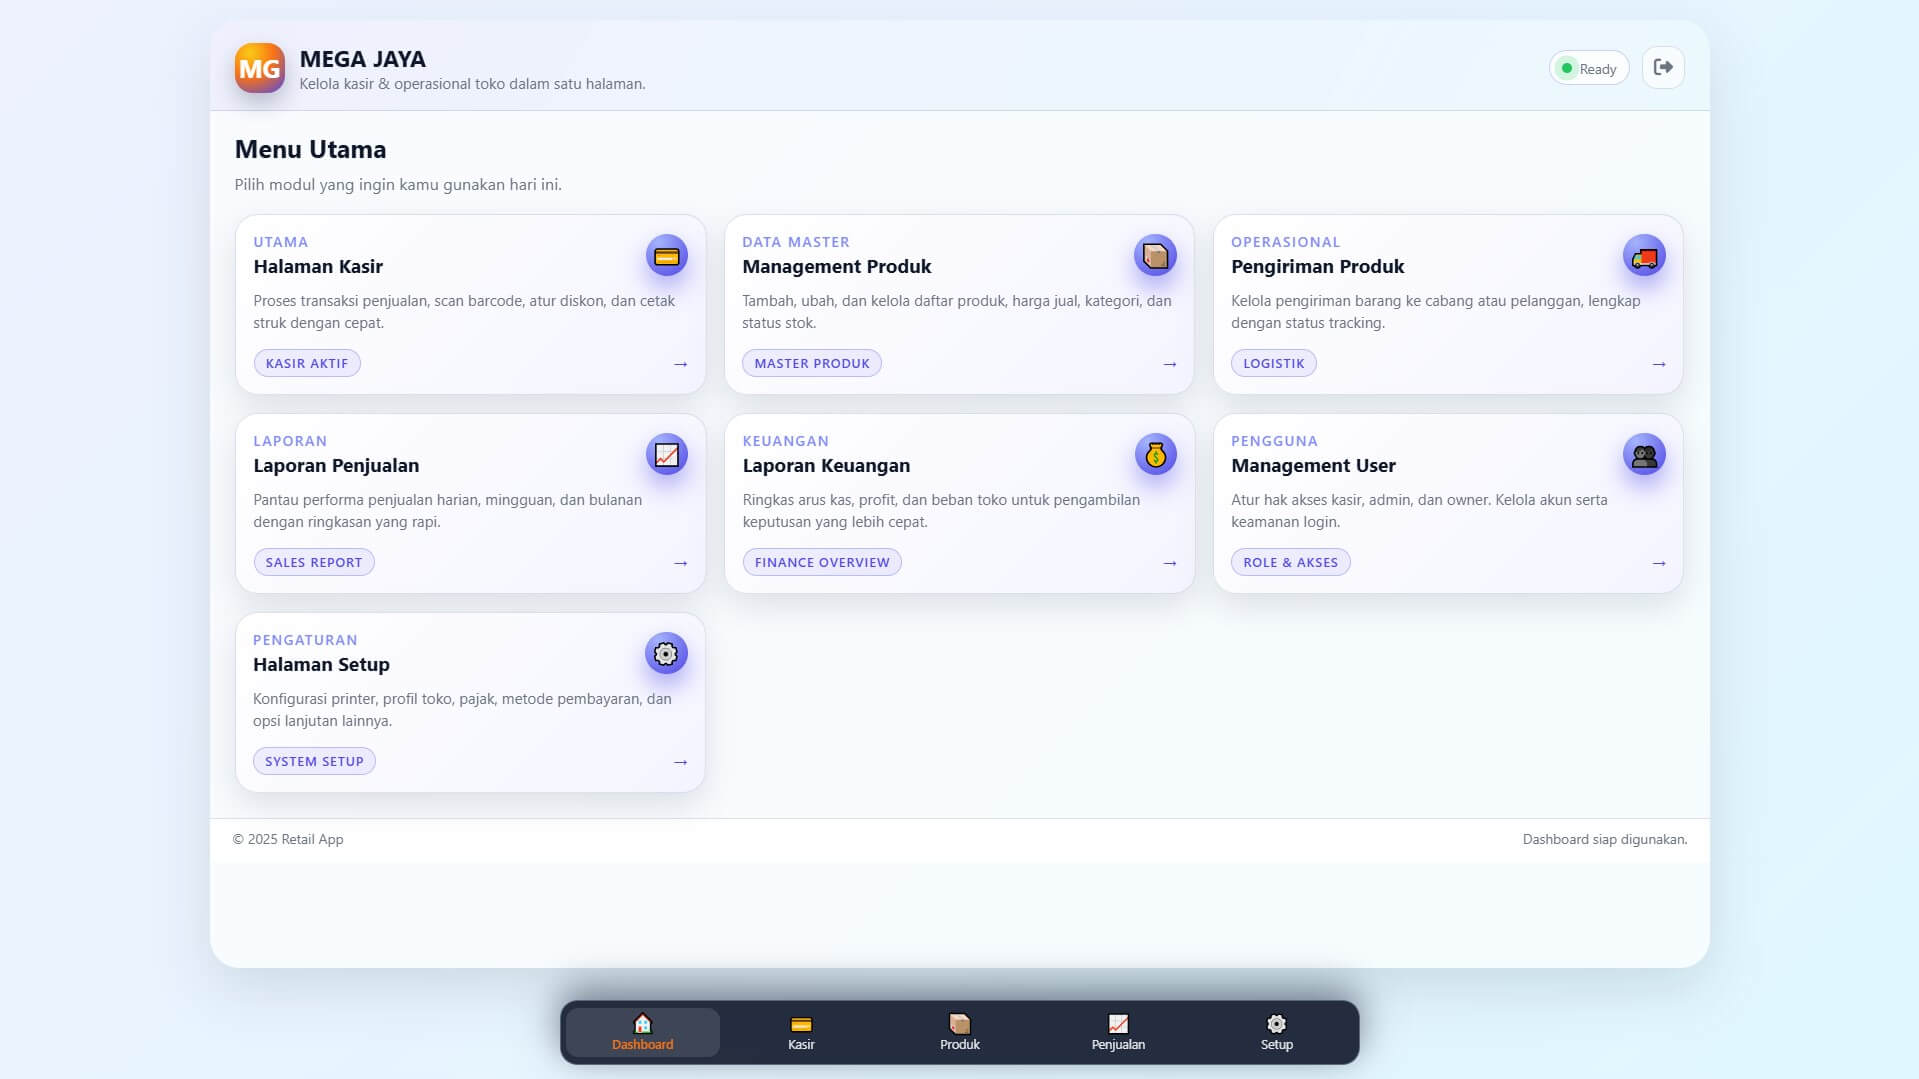Click the Ready status indicator
The width and height of the screenshot is (1919, 1079).
point(1588,67)
